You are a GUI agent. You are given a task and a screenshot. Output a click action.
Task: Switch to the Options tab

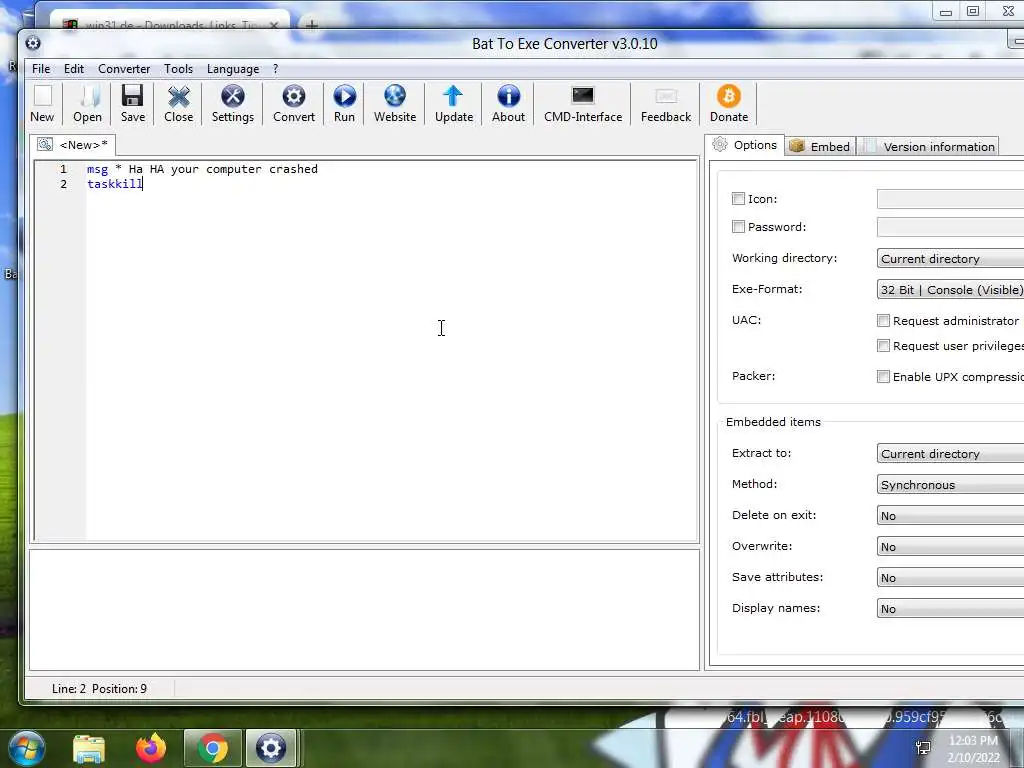click(744, 145)
